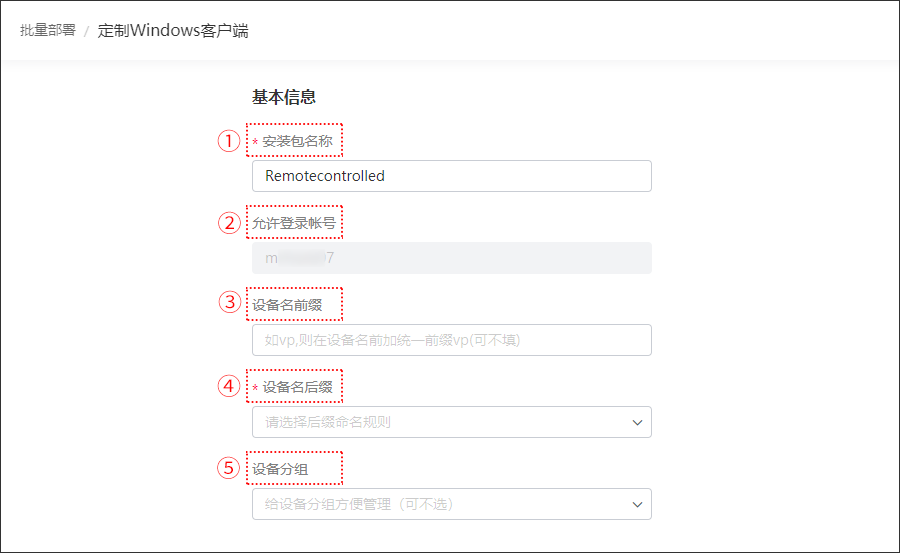The width and height of the screenshot is (900, 553).
Task: Click the red circled number 5 marker
Action: click(228, 468)
